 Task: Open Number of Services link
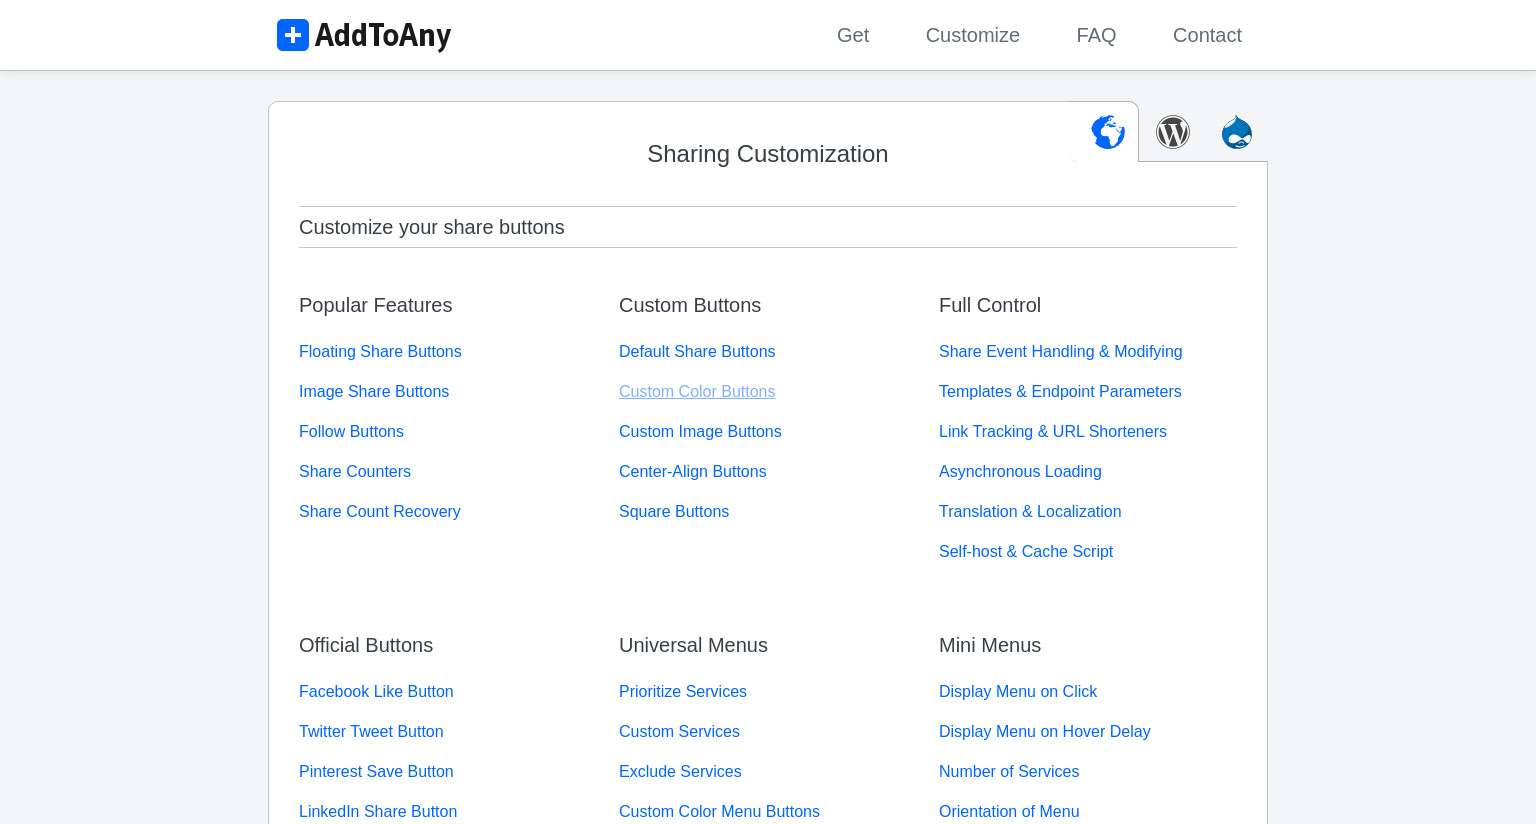[x=1009, y=771]
